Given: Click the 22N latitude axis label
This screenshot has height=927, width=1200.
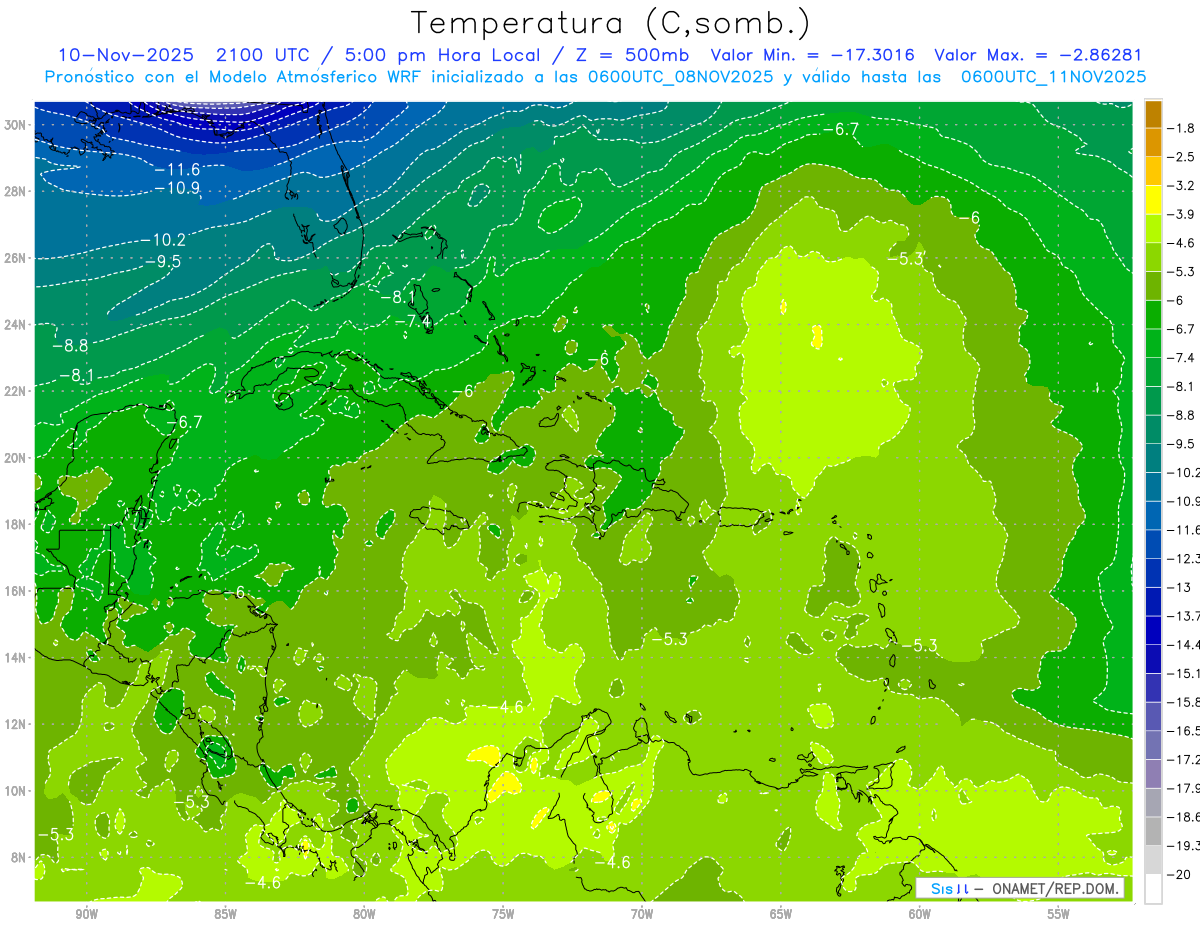Looking at the screenshot, I should coord(17,391).
